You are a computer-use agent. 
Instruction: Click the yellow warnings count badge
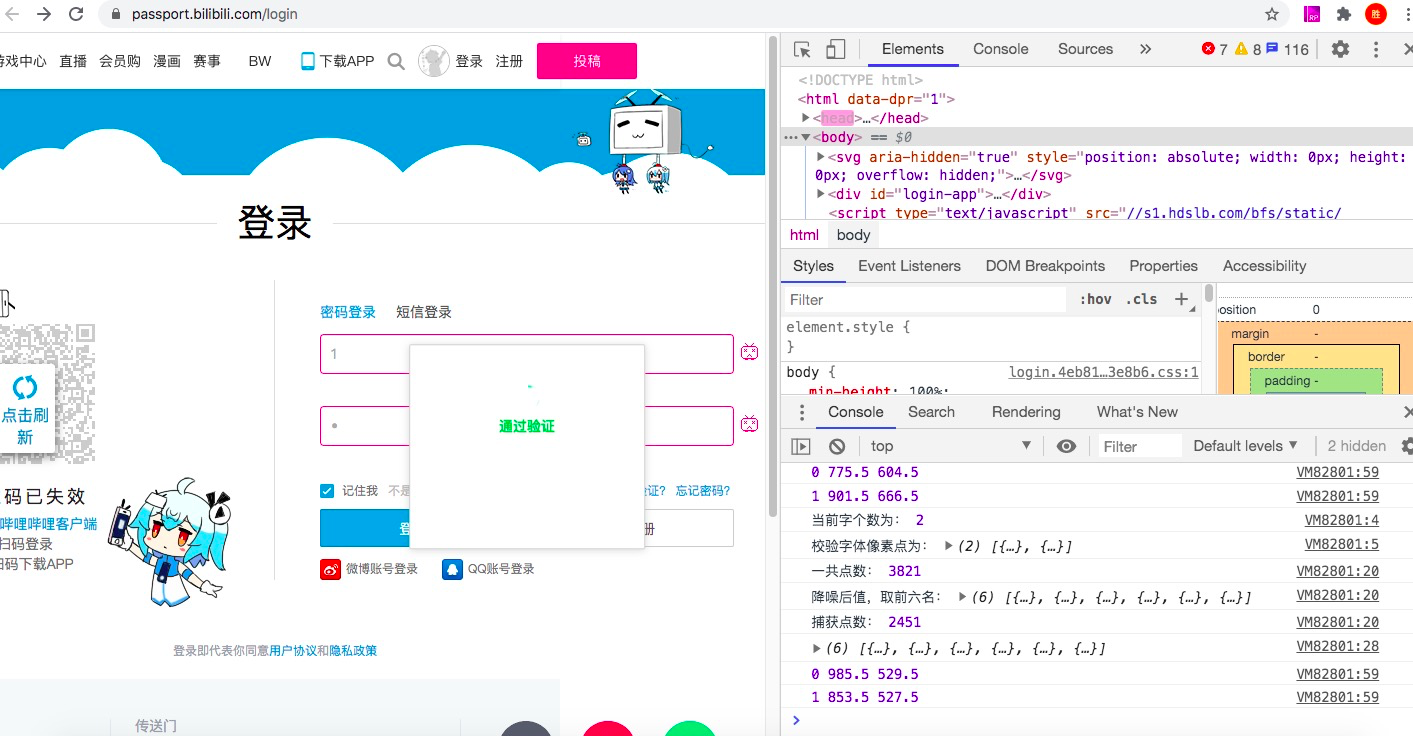point(1248,49)
